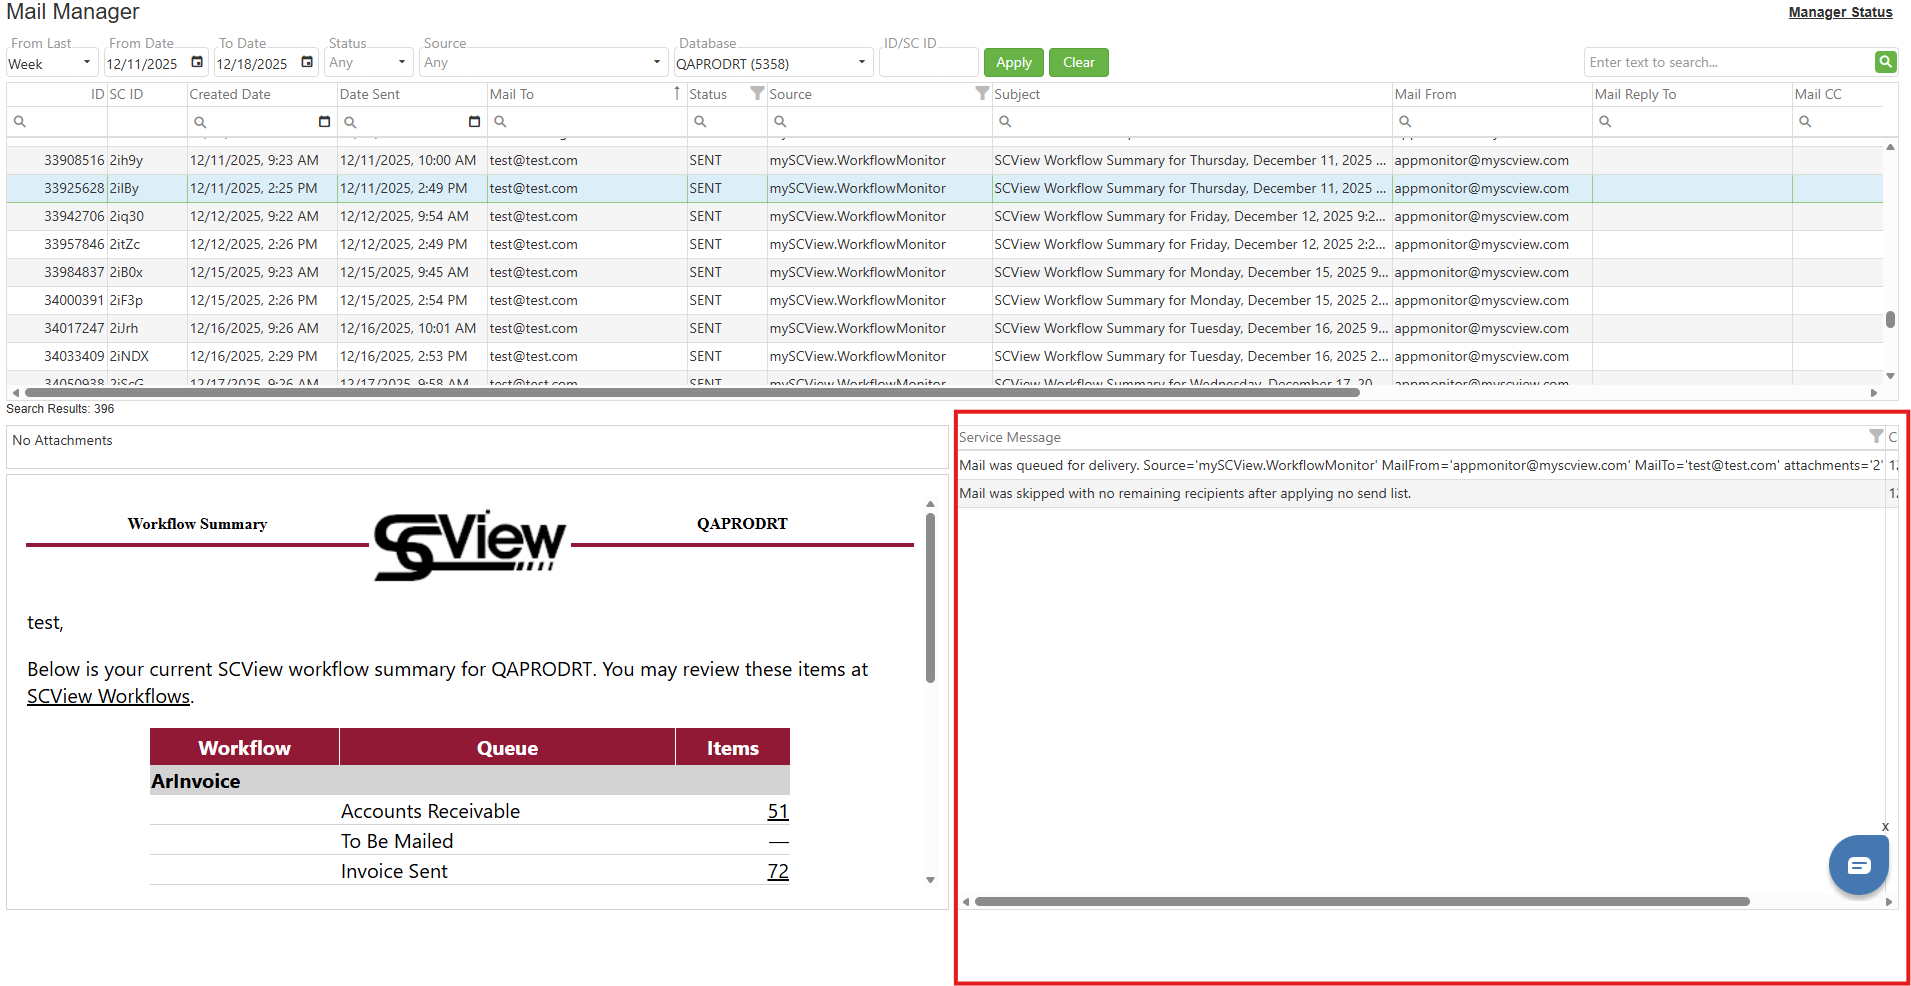Screen dimensions: 1911x986
Task: Click Service Message horizontal scrollbar thumb
Action: 1362,901
